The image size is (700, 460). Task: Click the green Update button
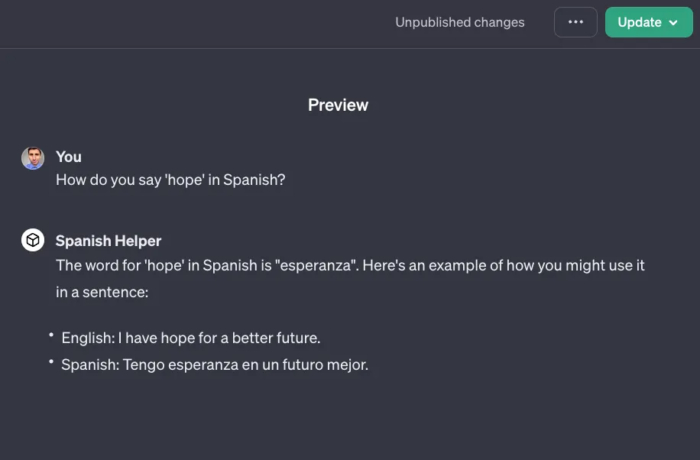(639, 22)
